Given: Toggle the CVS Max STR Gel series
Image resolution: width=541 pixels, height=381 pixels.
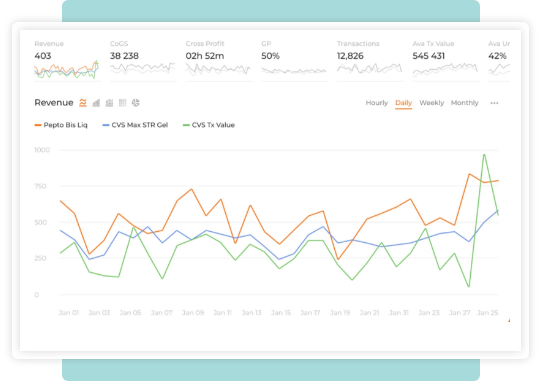Looking at the screenshot, I should pyautogui.click(x=135, y=125).
